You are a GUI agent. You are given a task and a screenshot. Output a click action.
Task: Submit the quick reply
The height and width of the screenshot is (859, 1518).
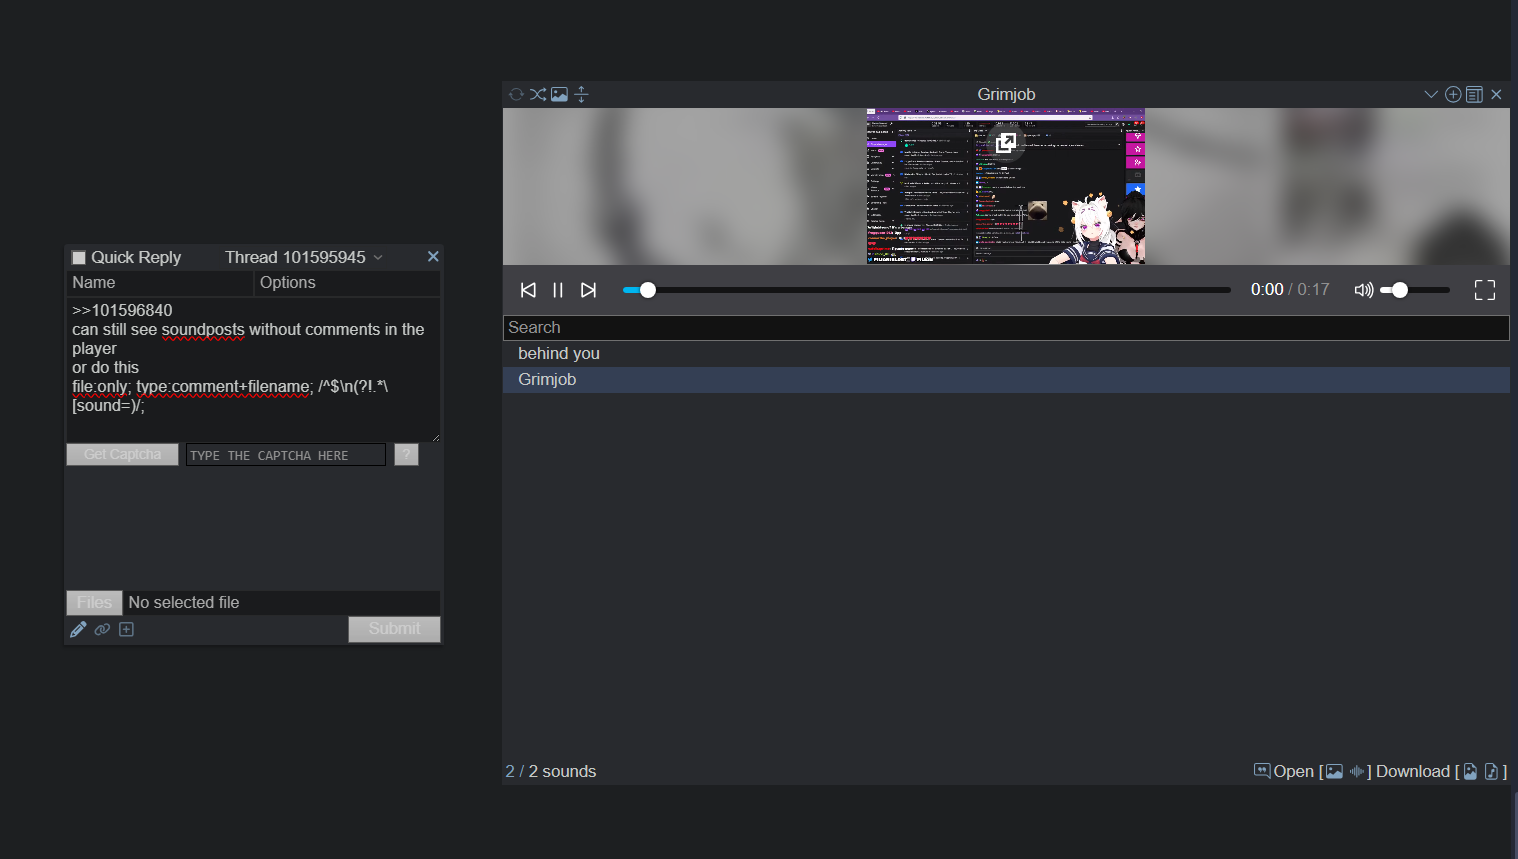(x=394, y=629)
